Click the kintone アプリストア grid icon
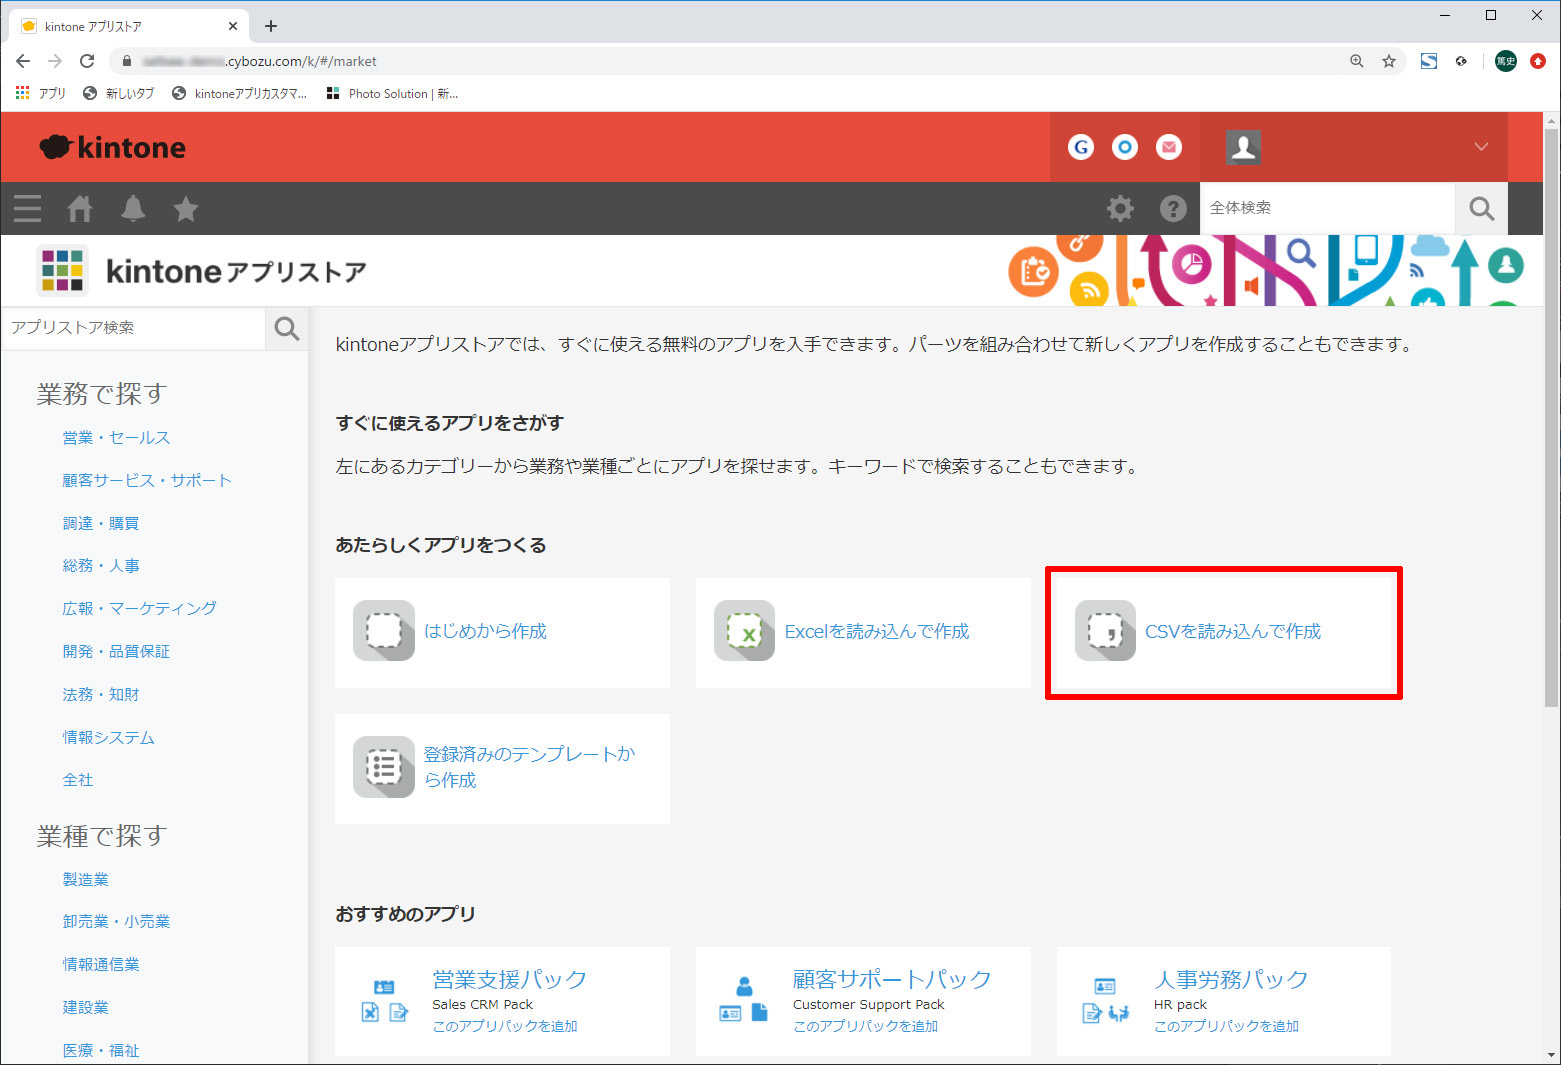1561x1065 pixels. [x=62, y=270]
